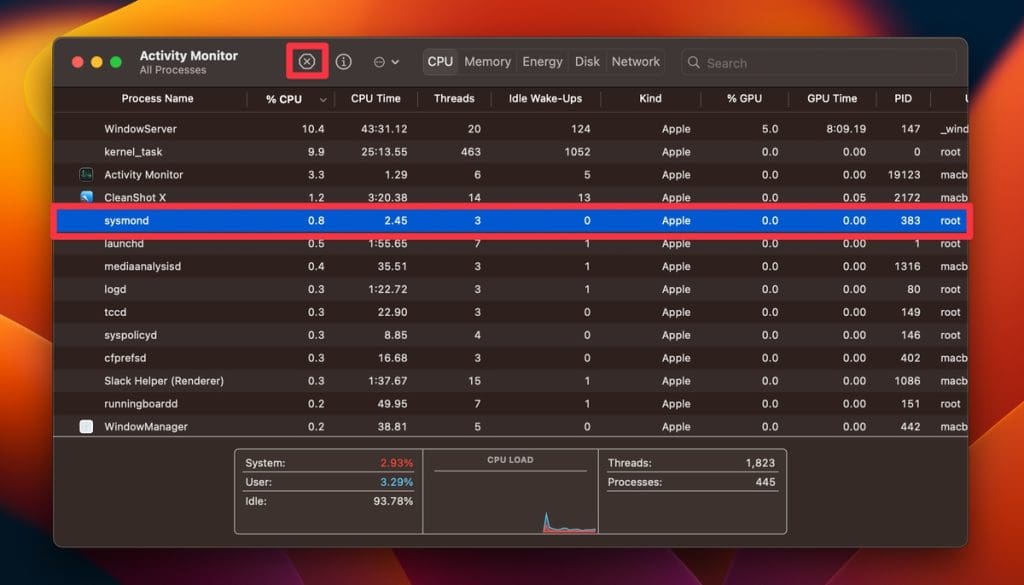Select the mediaanalysisd process row
The height and width of the screenshot is (585, 1024).
tap(511, 266)
